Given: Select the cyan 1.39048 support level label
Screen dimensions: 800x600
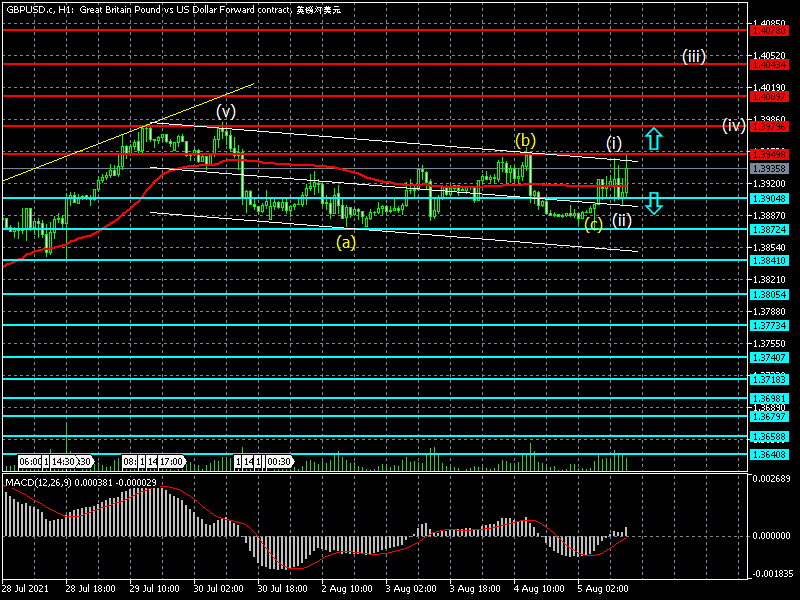Looking at the screenshot, I should (x=768, y=198).
